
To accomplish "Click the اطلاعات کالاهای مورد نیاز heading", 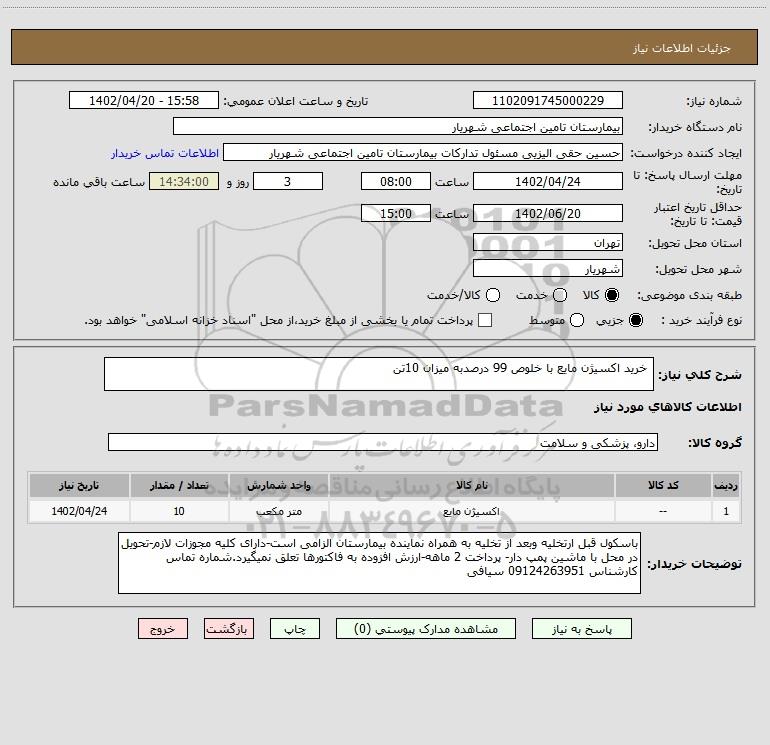I will tap(667, 407).
